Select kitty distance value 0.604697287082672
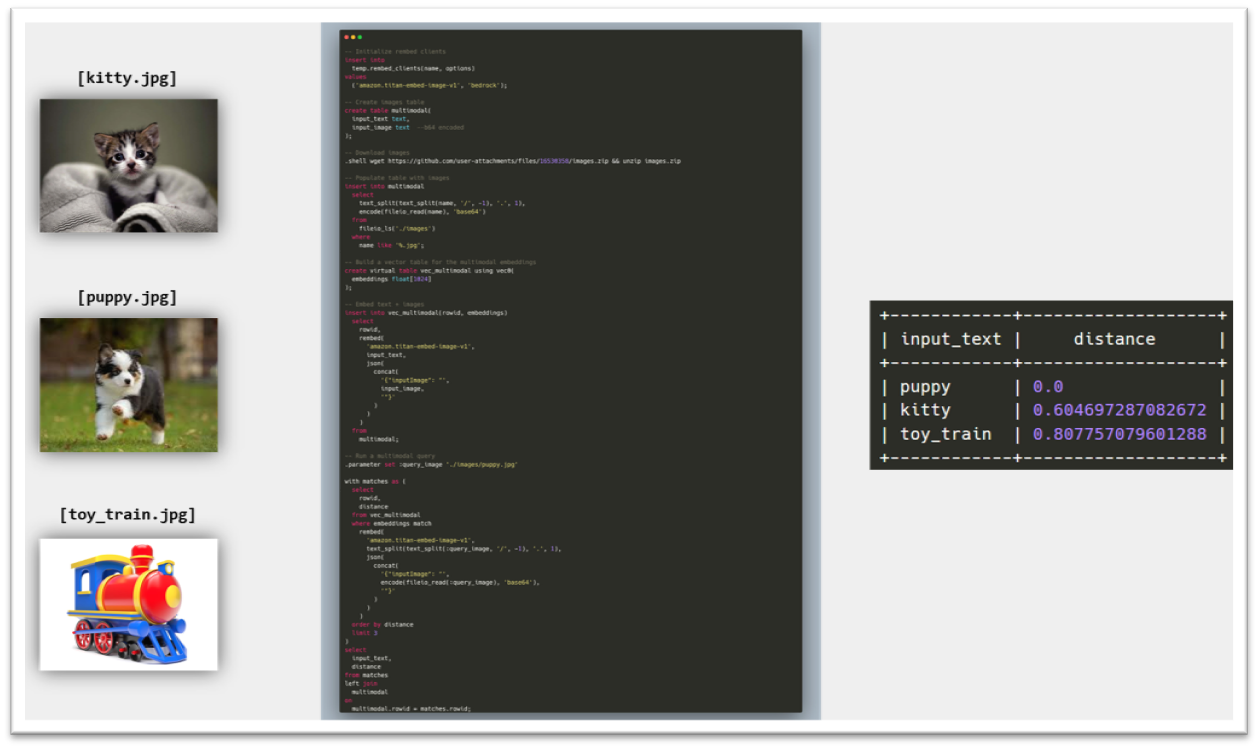Screen dimensions: 1259x749 click(x=1119, y=410)
